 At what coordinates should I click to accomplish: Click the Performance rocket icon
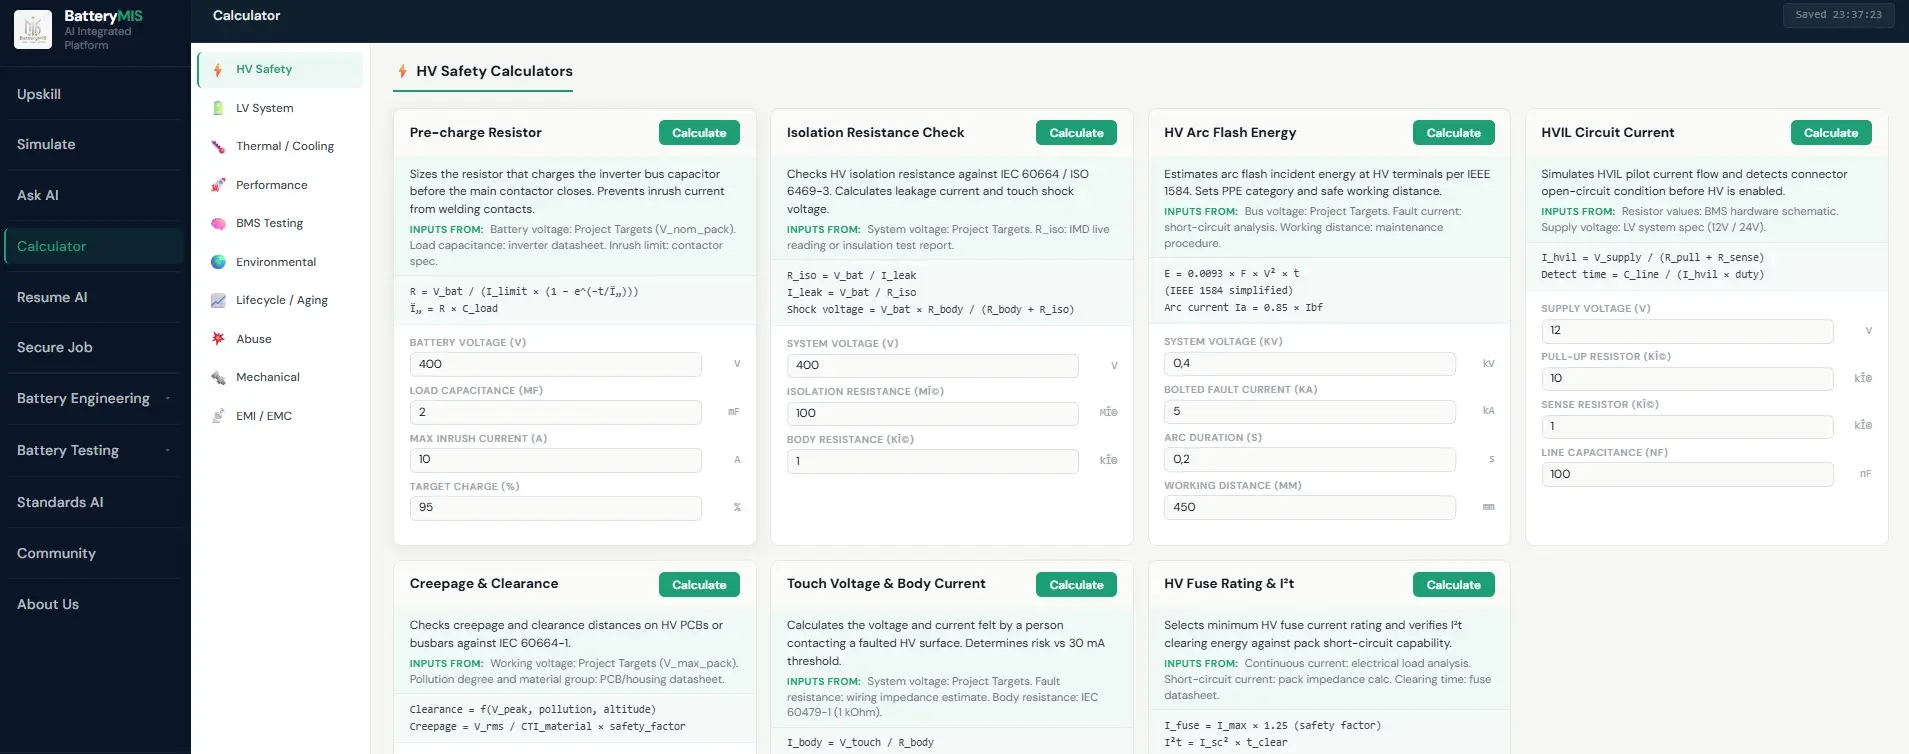coord(218,185)
